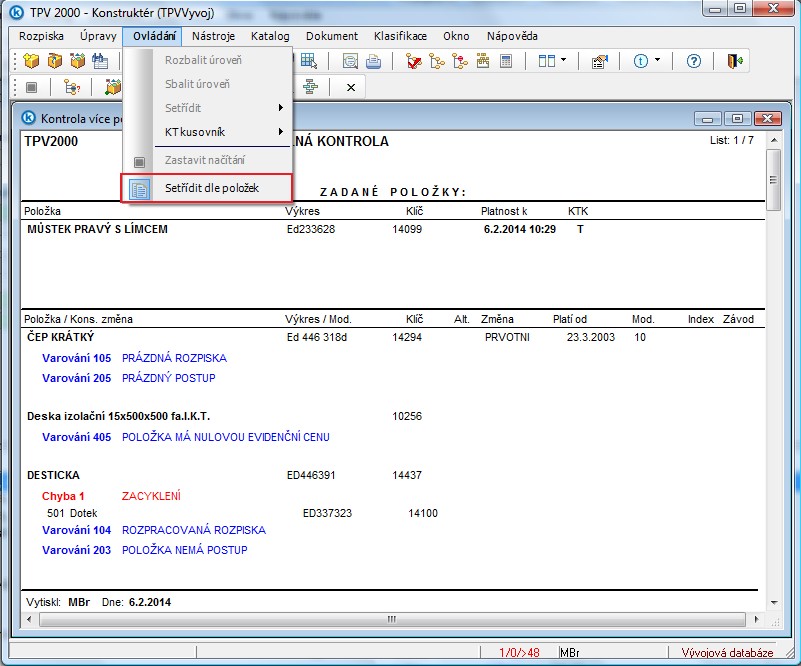This screenshot has width=801, height=666.
Task: Click drawing number Ed233628
Action: (x=311, y=229)
